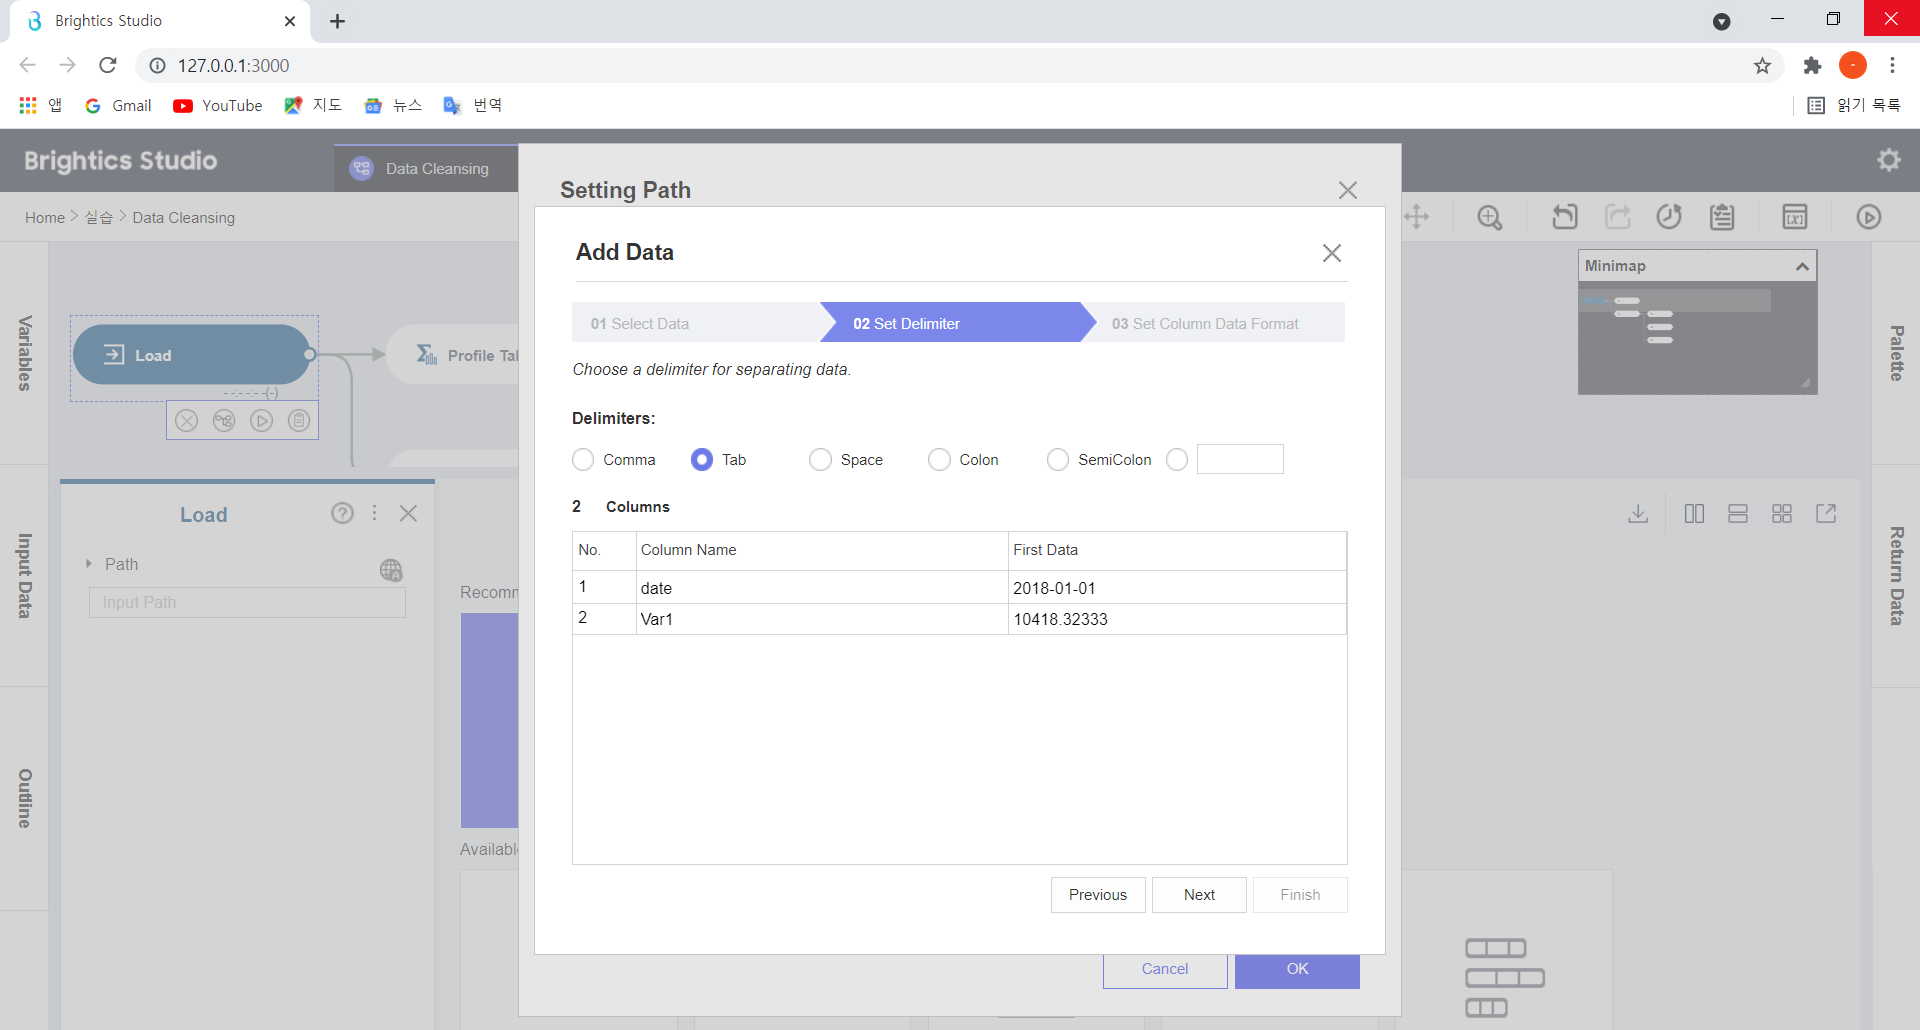Bookmark this page with star icon

(1762, 66)
